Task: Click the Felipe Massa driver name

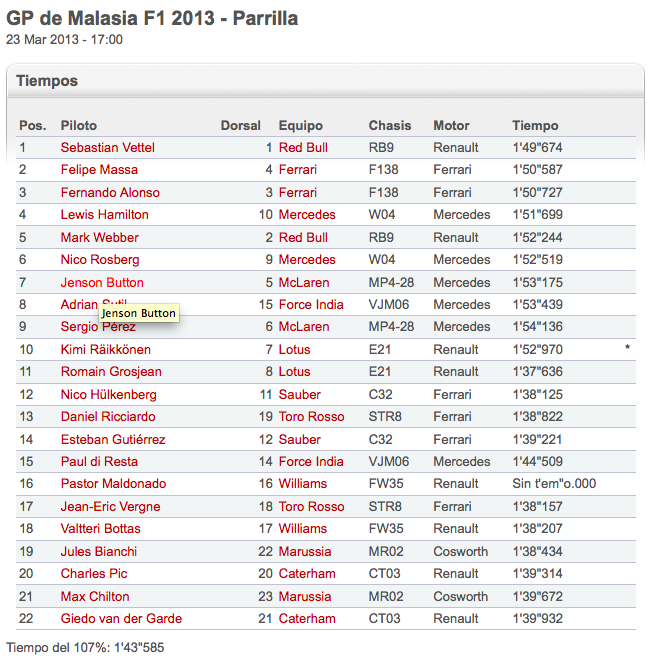Action: tap(99, 170)
